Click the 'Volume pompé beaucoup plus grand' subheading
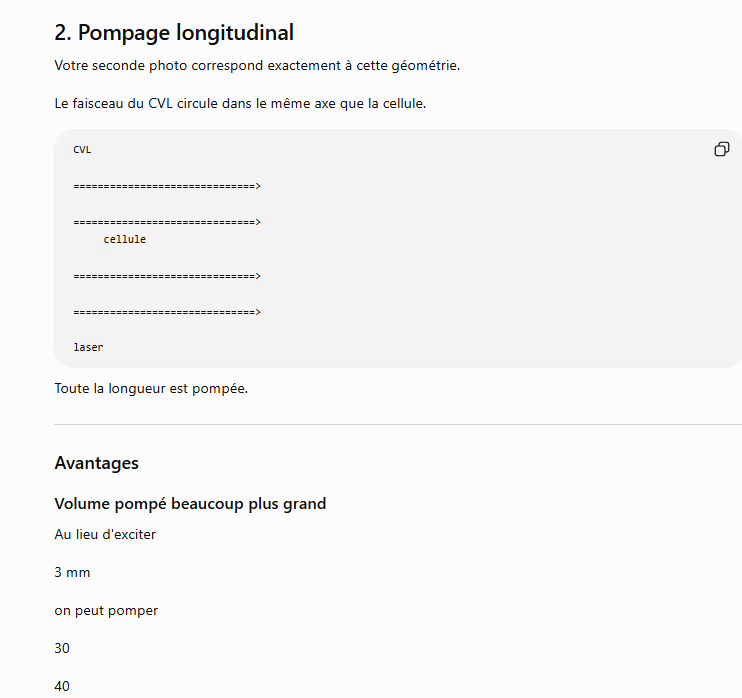The width and height of the screenshot is (742, 698). [190, 504]
